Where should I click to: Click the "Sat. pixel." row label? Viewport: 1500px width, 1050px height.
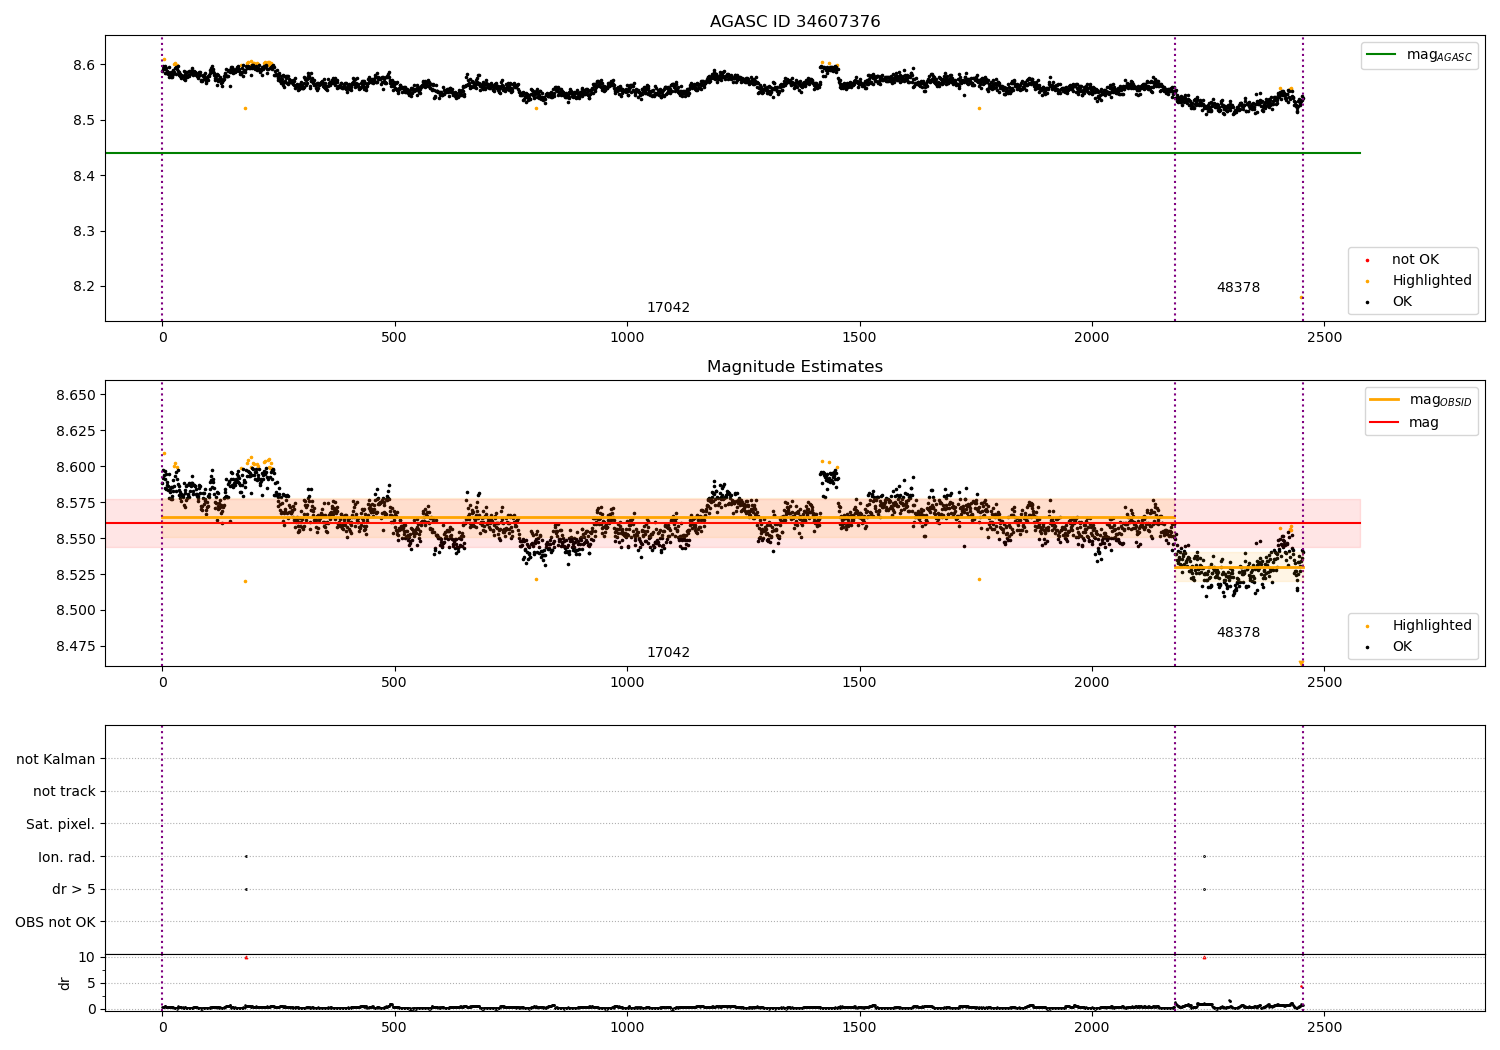click(x=61, y=825)
